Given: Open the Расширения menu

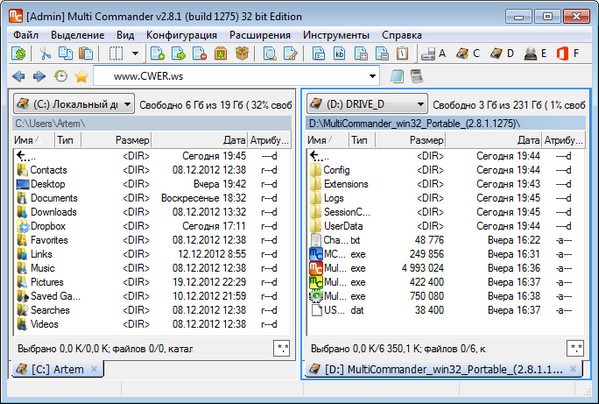Looking at the screenshot, I should click(260, 35).
